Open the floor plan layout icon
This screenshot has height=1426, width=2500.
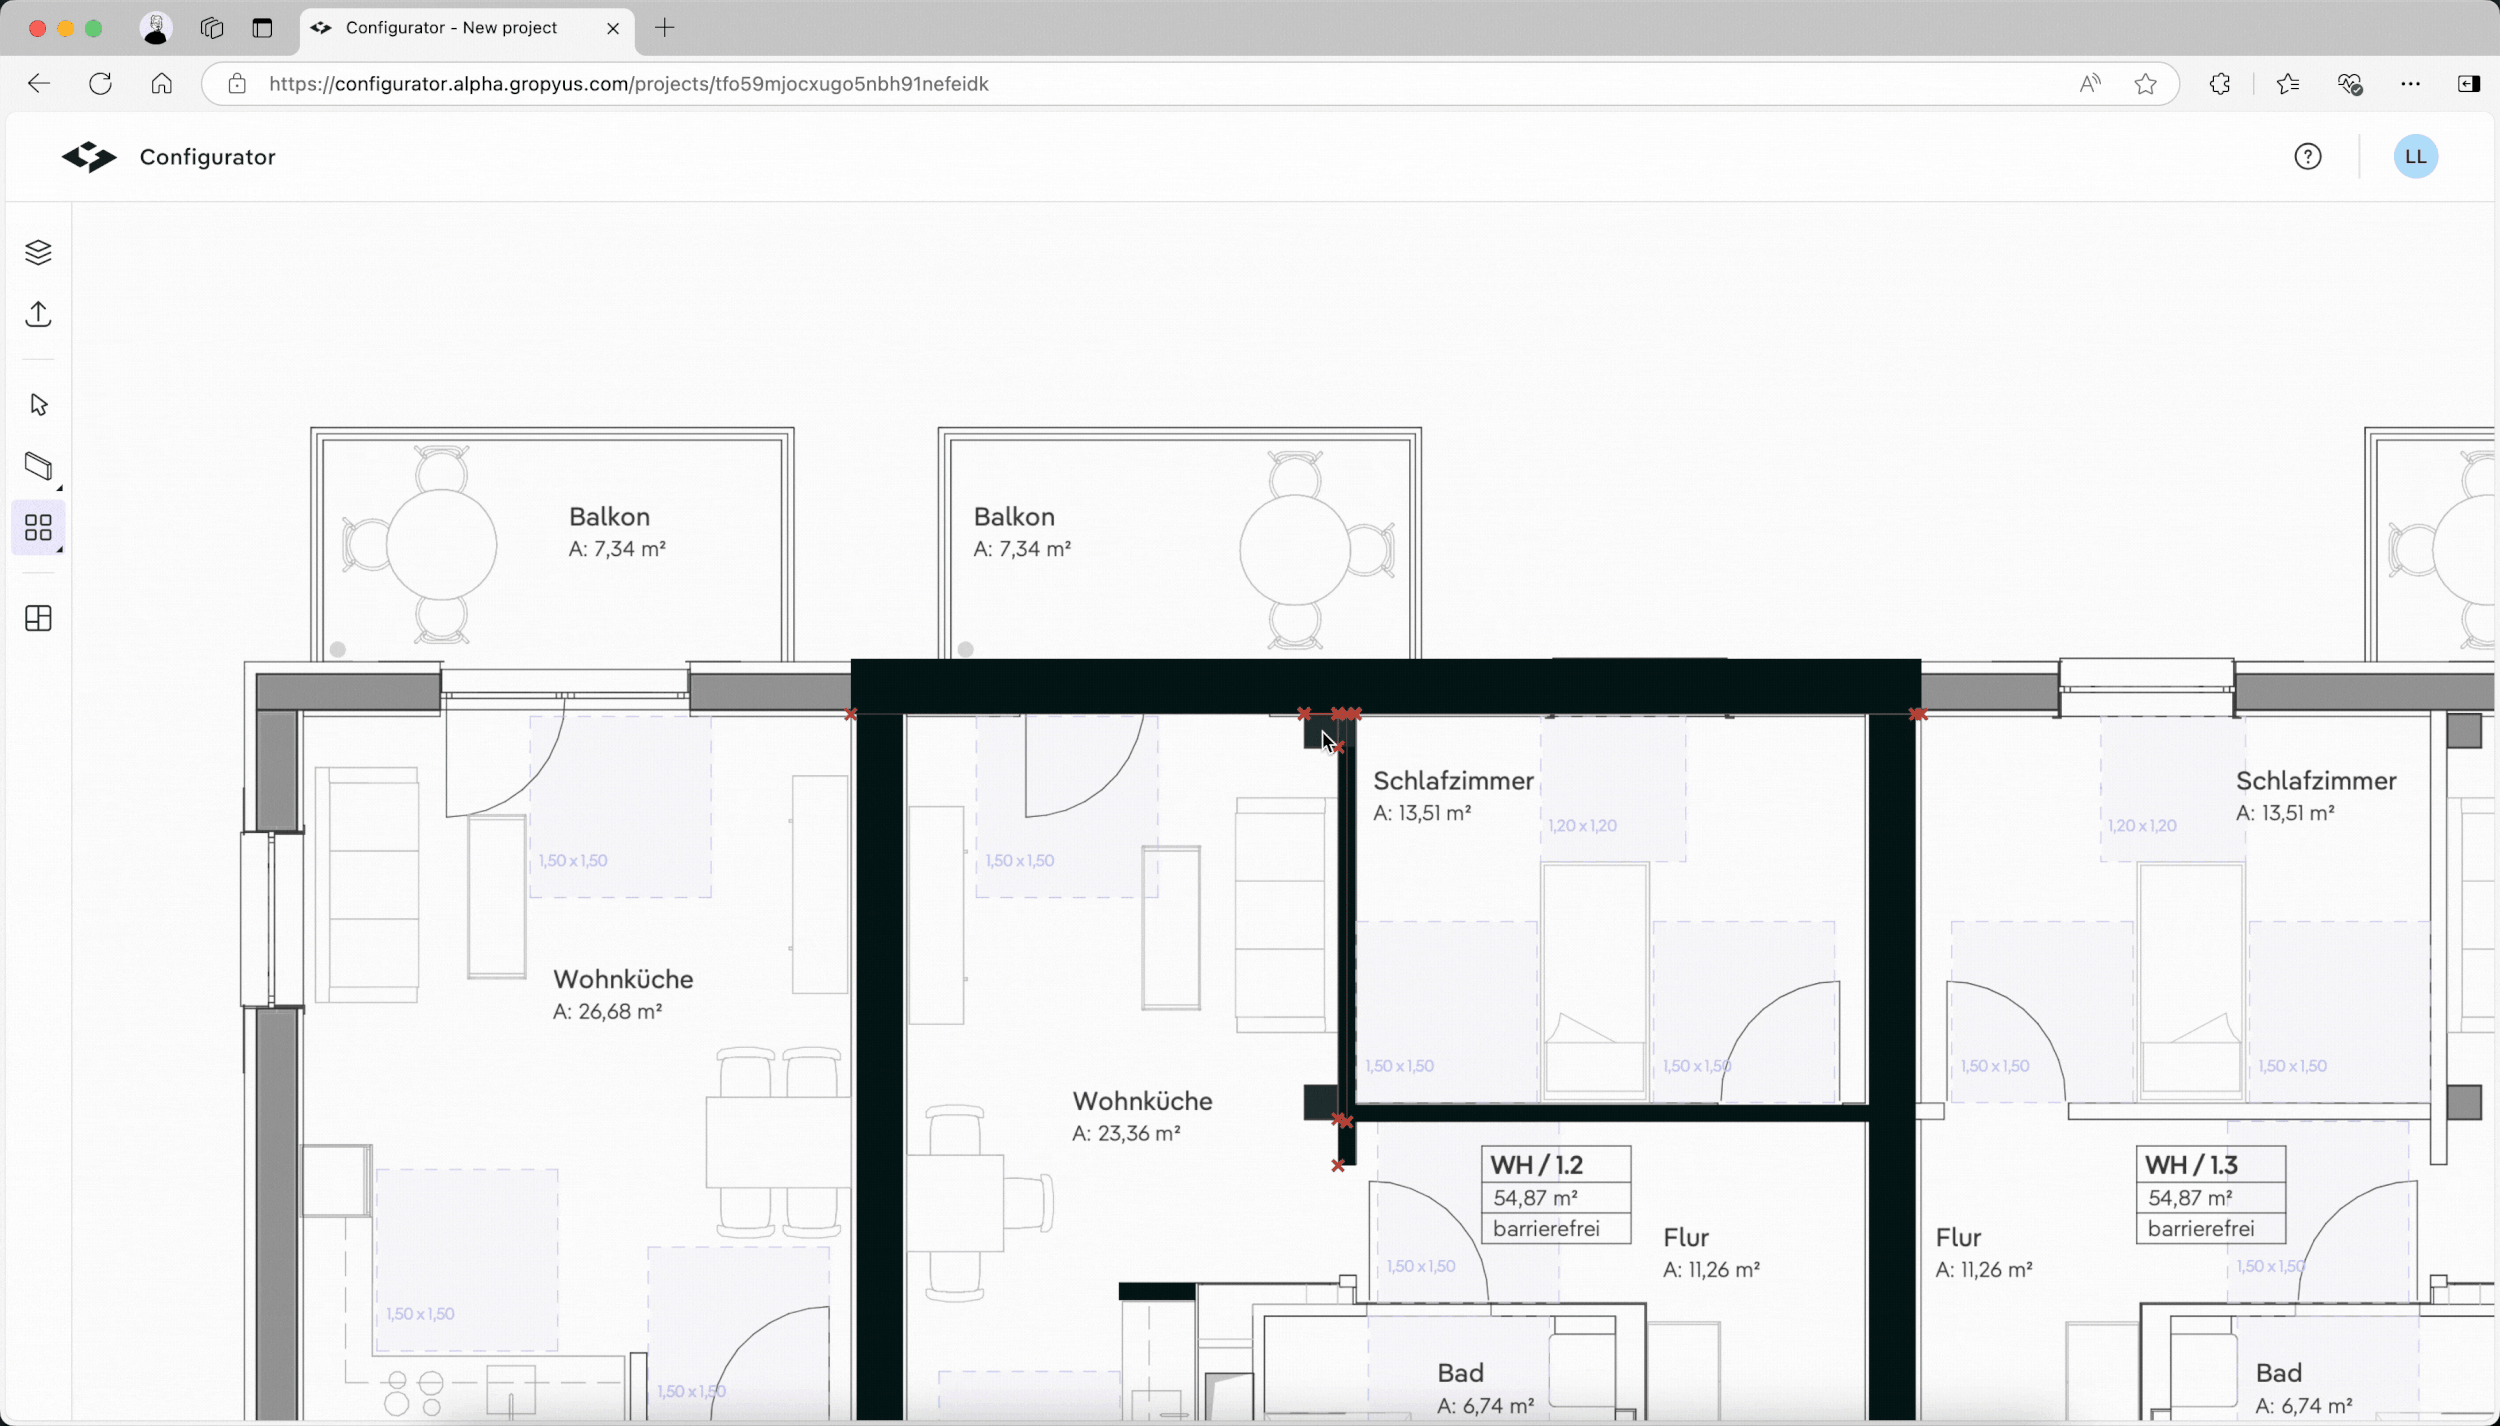(x=38, y=619)
